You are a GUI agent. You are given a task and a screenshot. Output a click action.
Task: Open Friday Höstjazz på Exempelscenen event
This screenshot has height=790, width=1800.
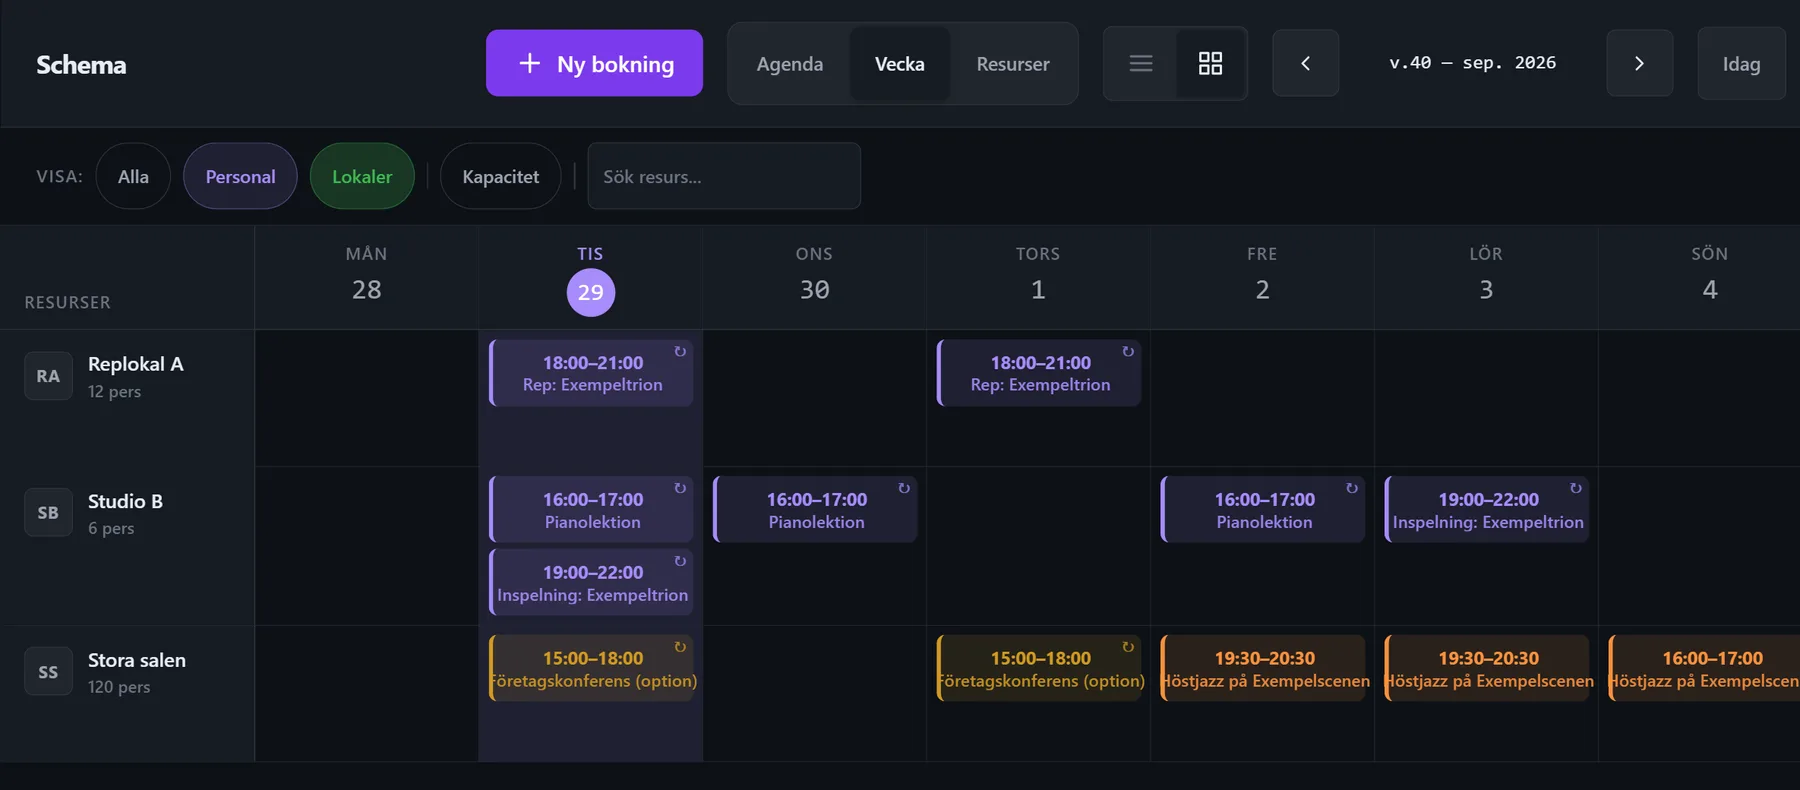pos(1263,668)
